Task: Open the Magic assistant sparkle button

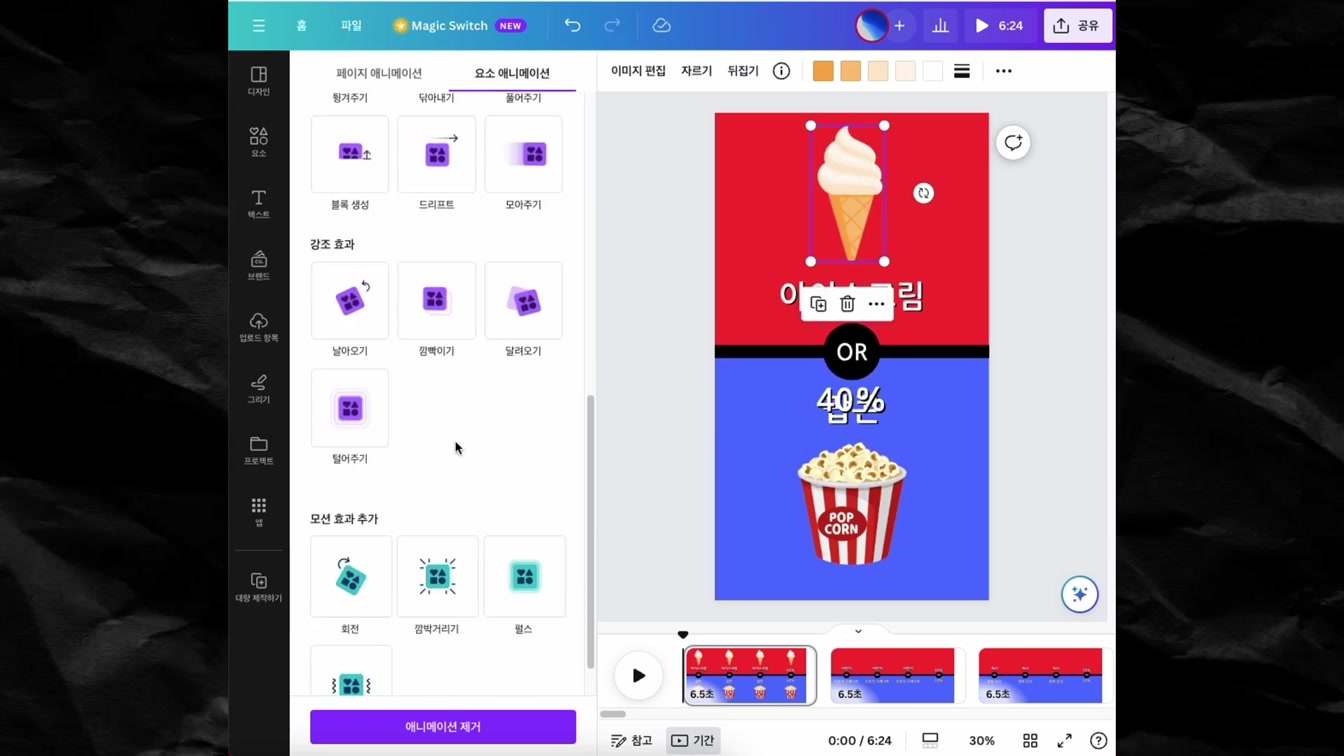Action: (x=1080, y=595)
